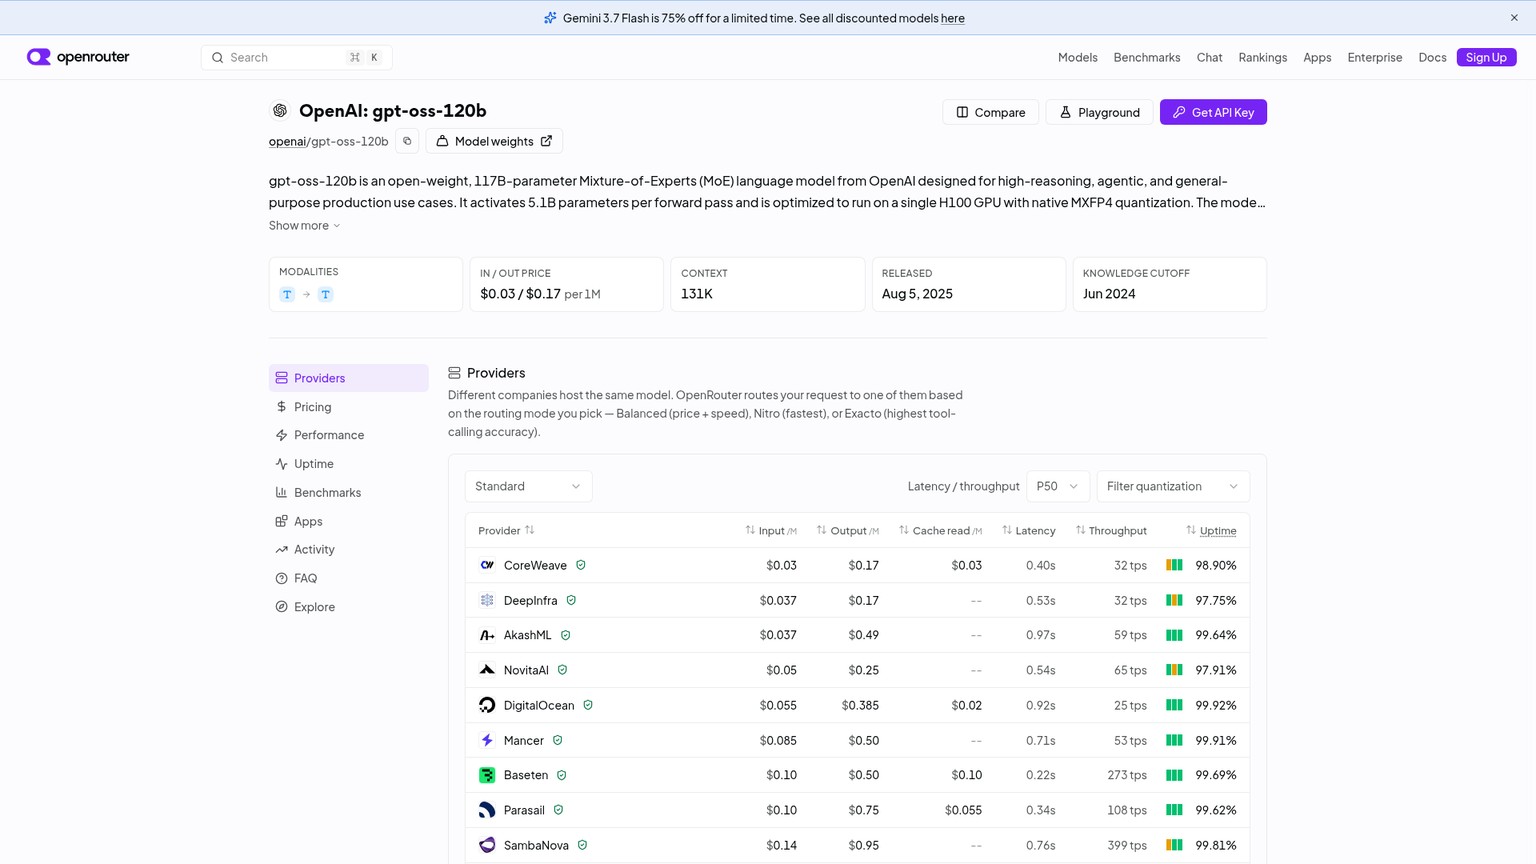This screenshot has width=1536, height=864.
Task: Open the P50 percentile dropdown
Action: point(1058,486)
